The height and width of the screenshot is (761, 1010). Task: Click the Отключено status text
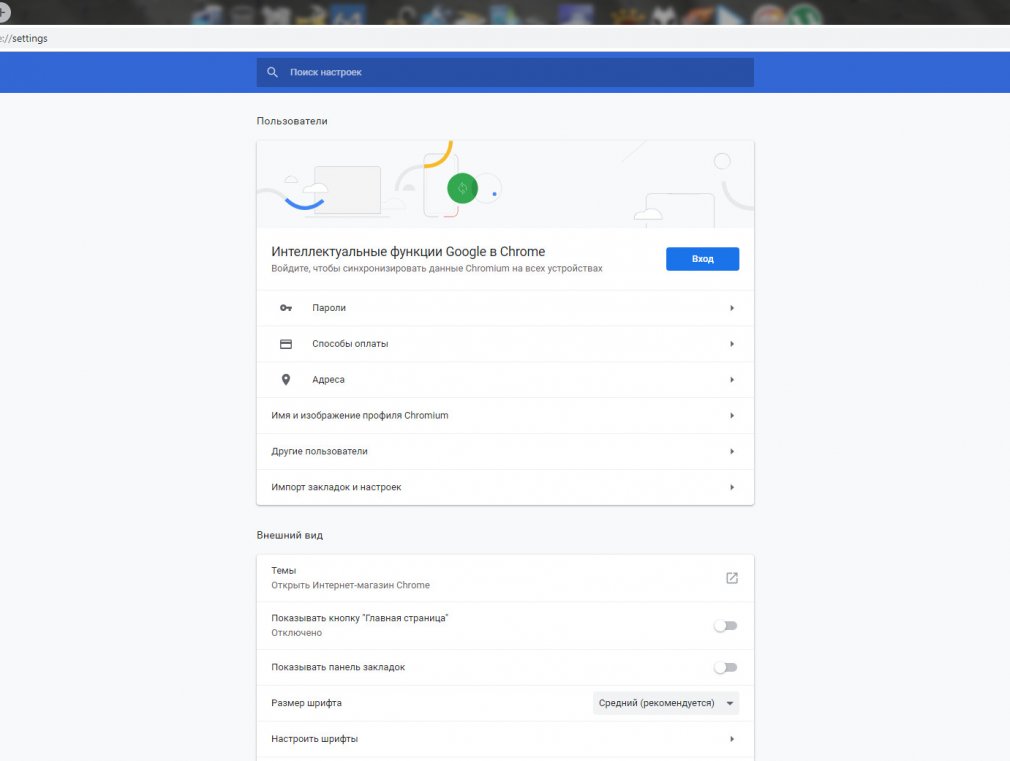click(x=296, y=633)
